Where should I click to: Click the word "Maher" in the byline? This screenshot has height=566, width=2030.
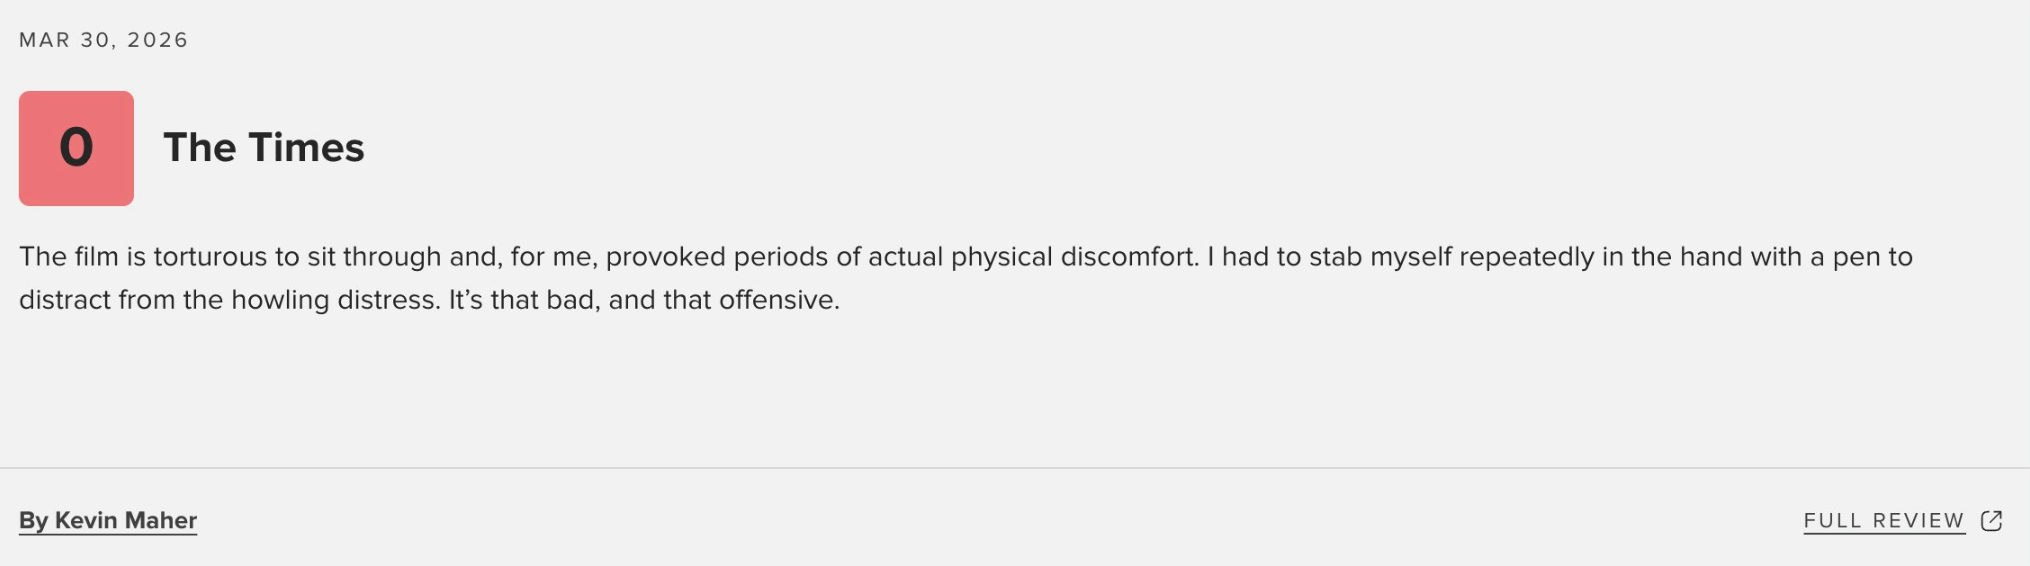click(x=161, y=521)
